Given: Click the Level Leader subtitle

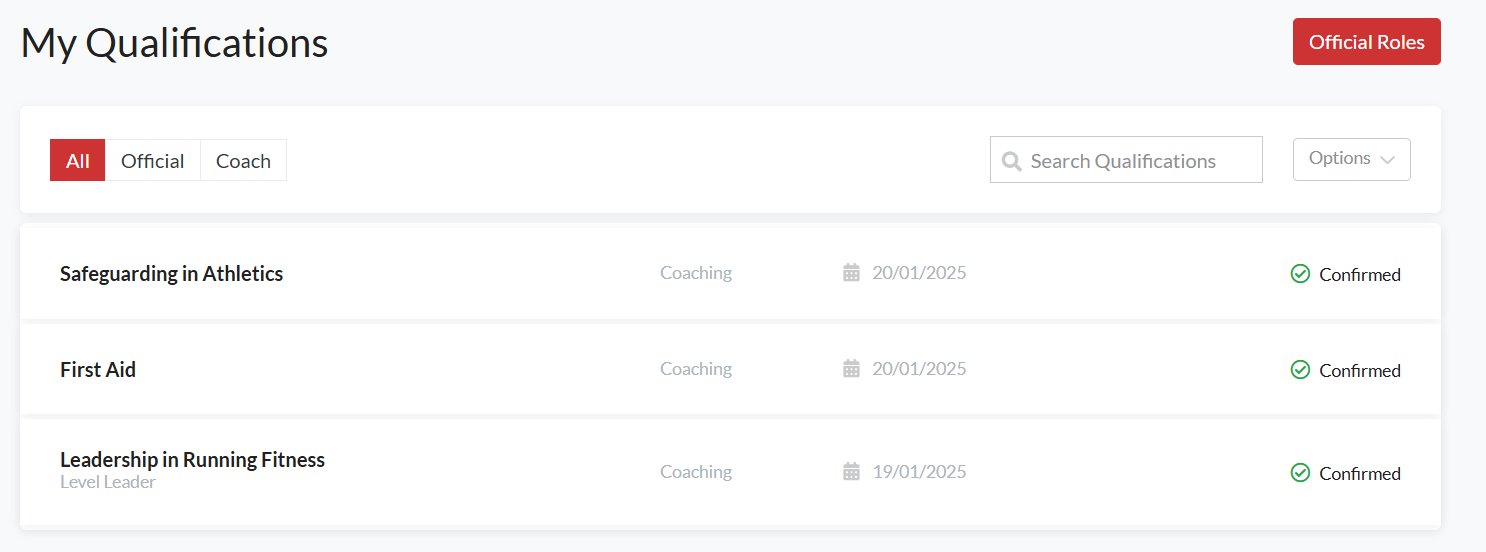Looking at the screenshot, I should coord(108,483).
